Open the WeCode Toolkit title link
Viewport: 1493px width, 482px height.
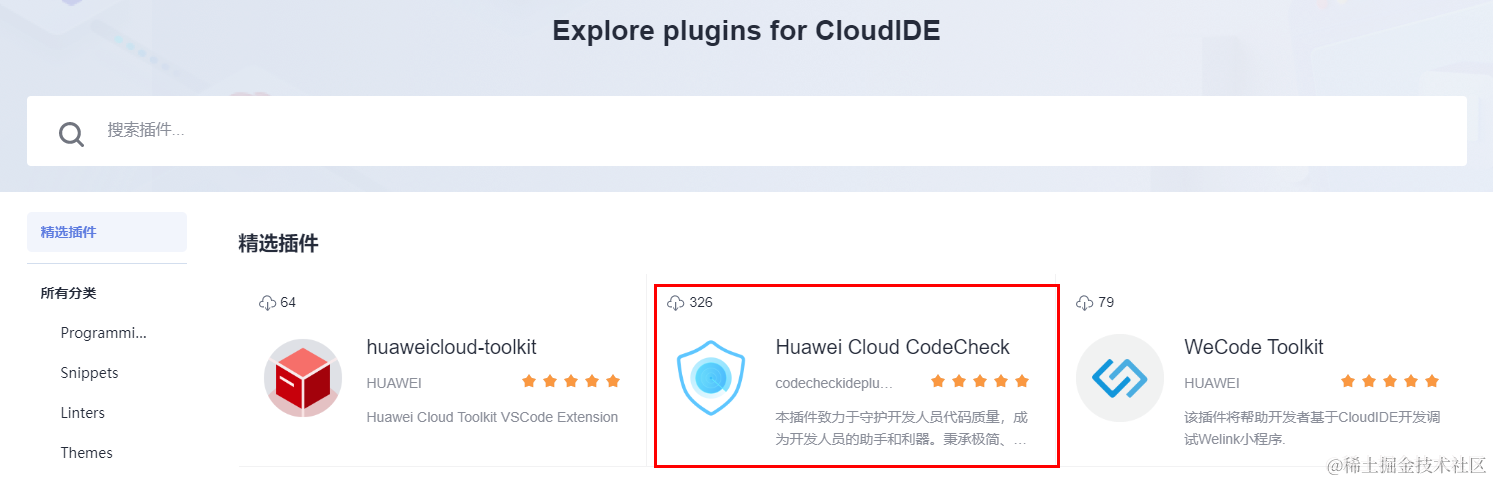pyautogui.click(x=1254, y=347)
